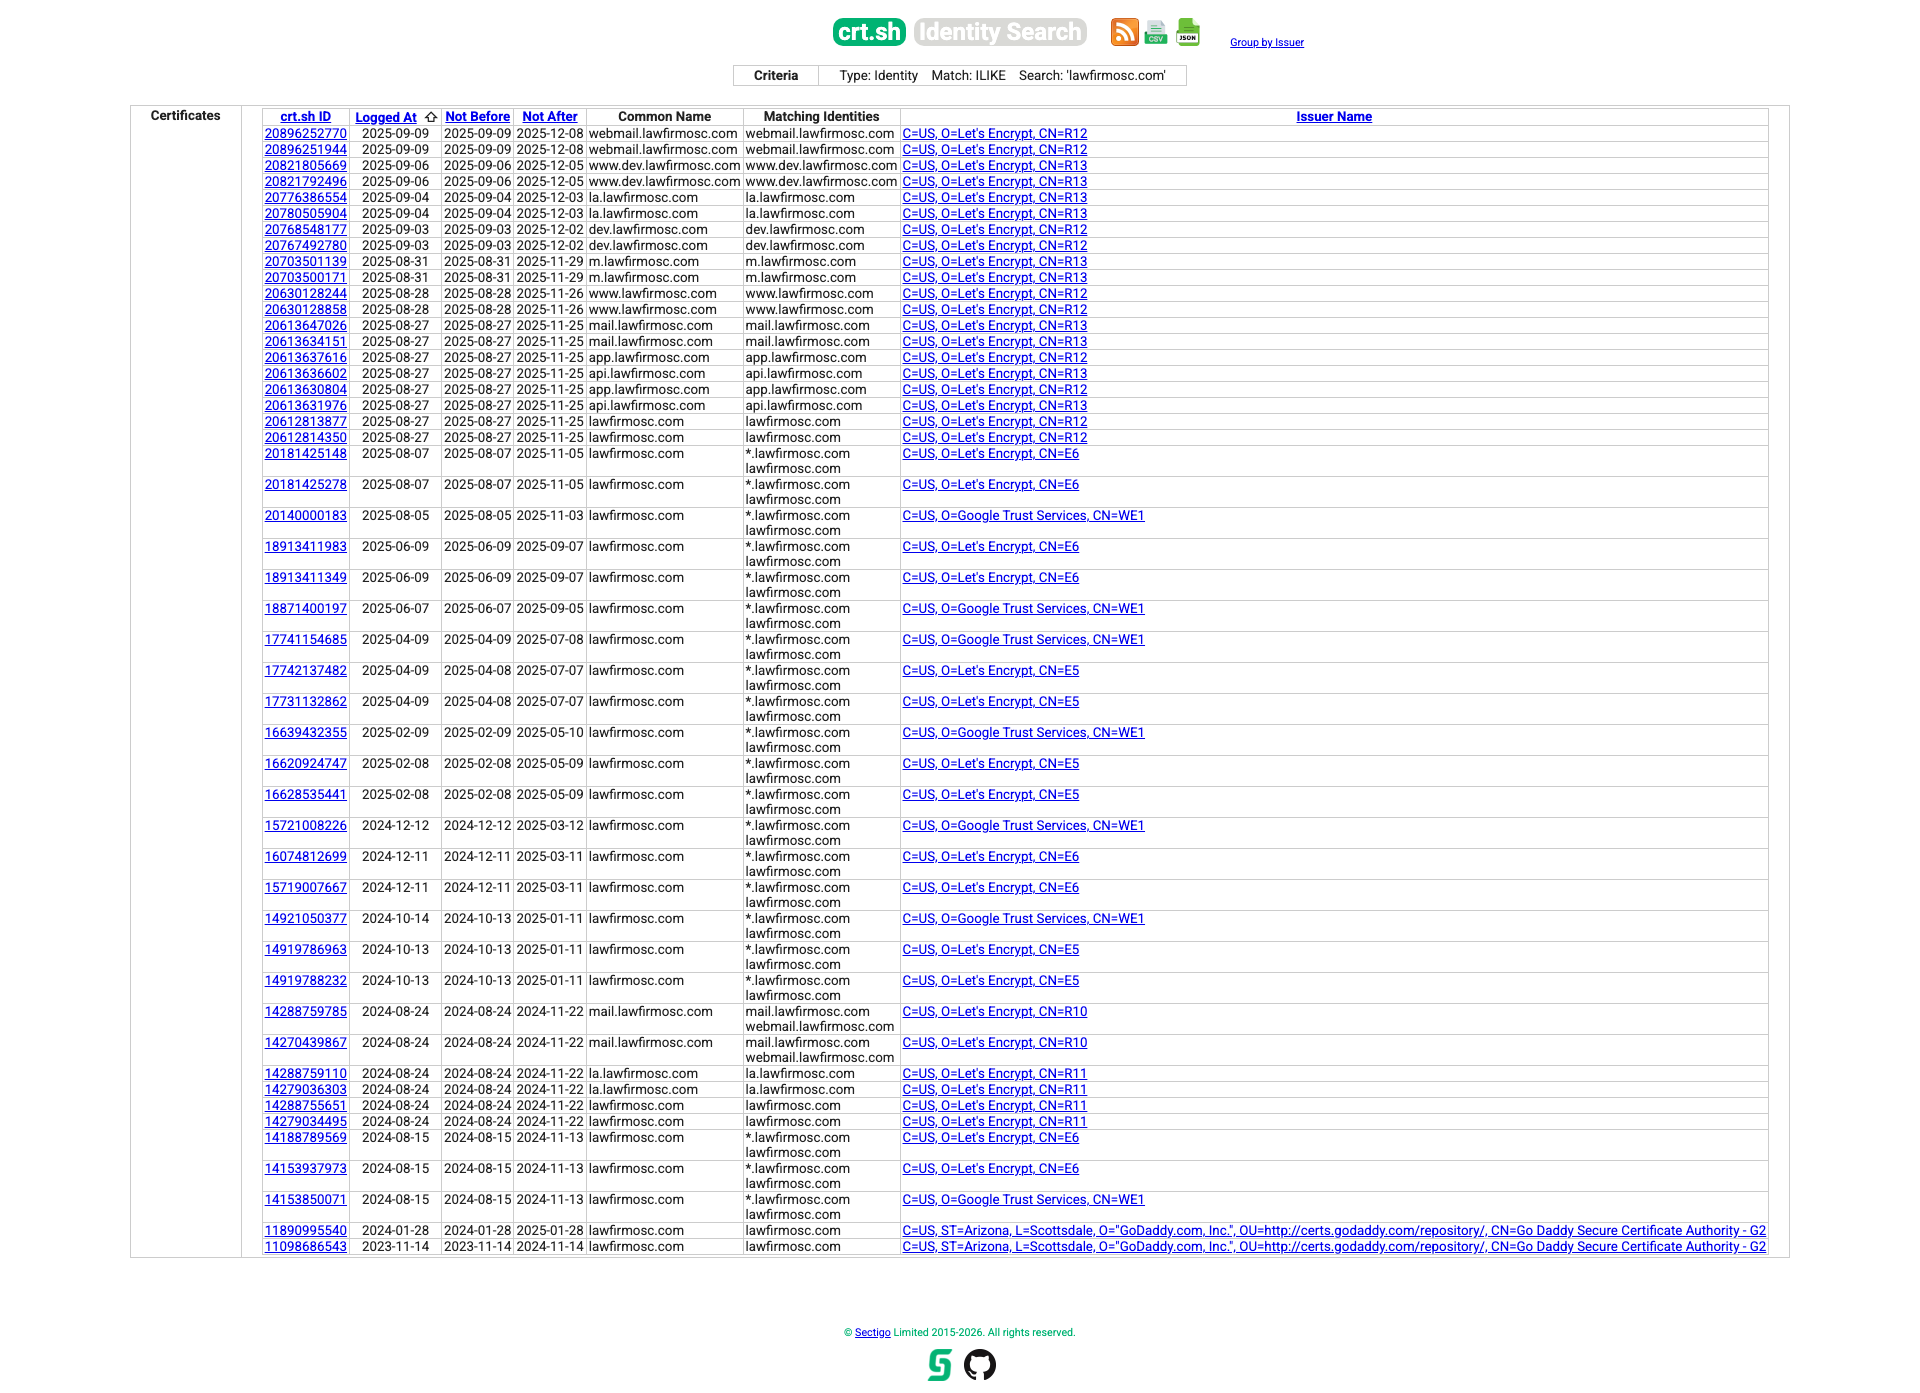Image resolution: width=1920 pixels, height=1393 pixels.
Task: Download results via JSON icon
Action: pos(1188,32)
